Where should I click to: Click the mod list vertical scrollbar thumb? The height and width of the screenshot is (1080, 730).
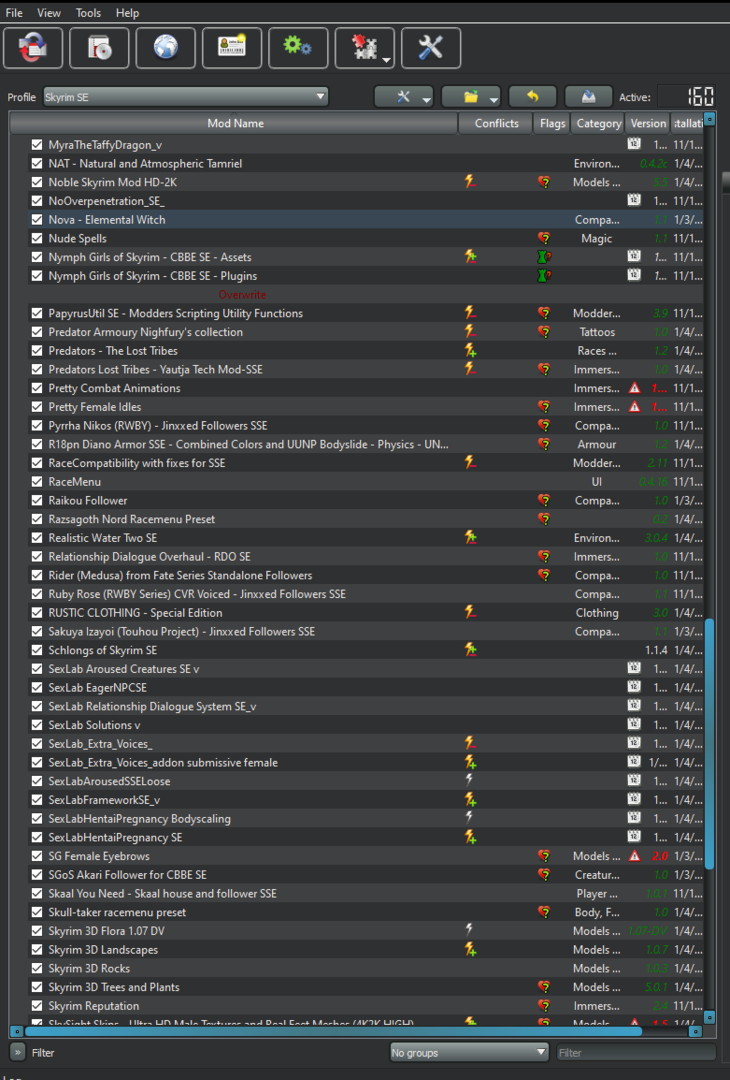[709, 744]
